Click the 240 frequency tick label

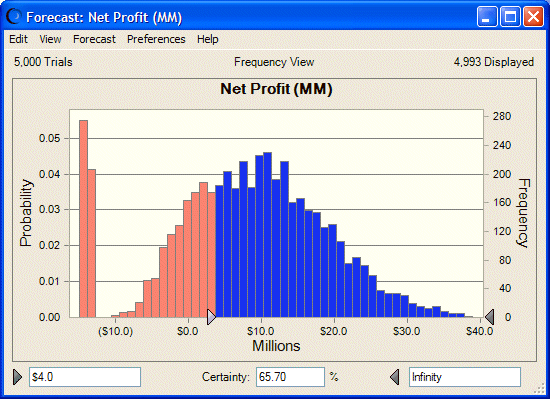pos(502,145)
